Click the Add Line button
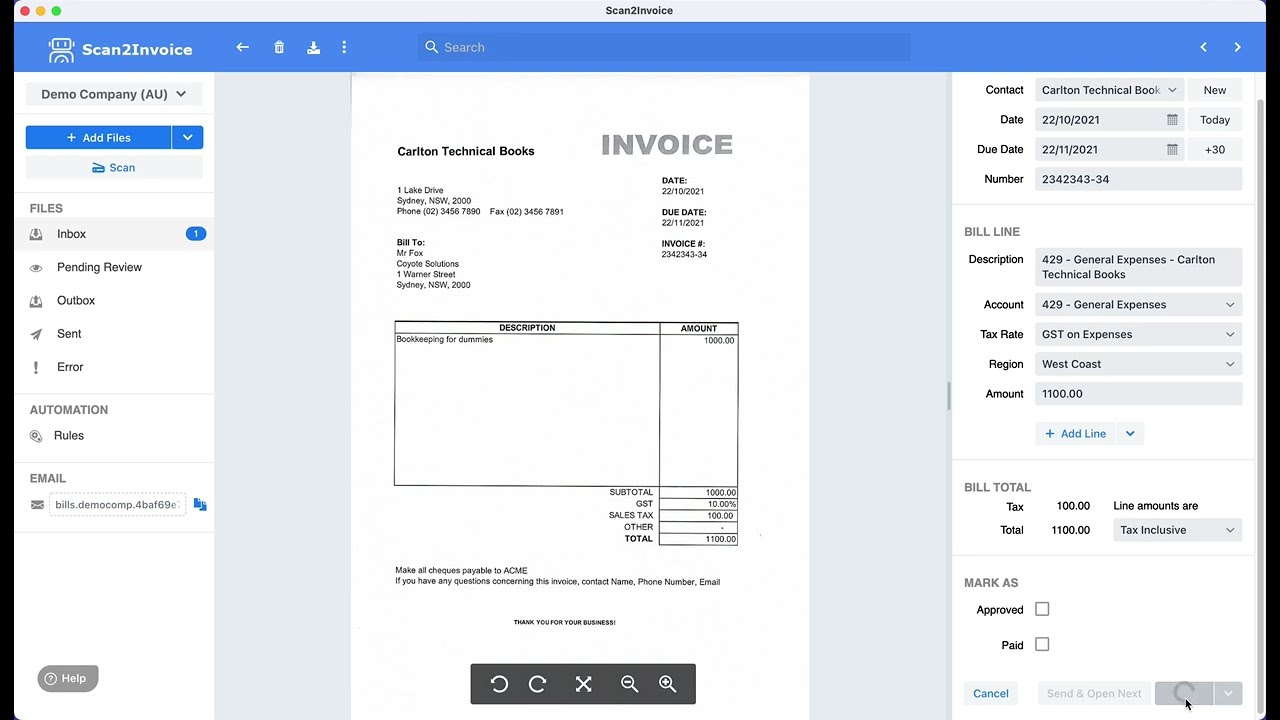This screenshot has width=1280, height=720. pos(1076,434)
